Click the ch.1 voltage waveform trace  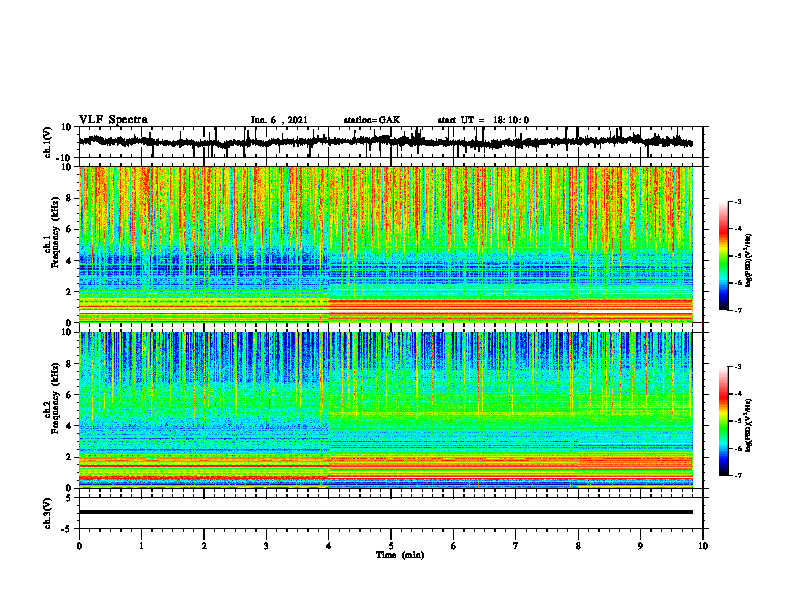click(385, 142)
